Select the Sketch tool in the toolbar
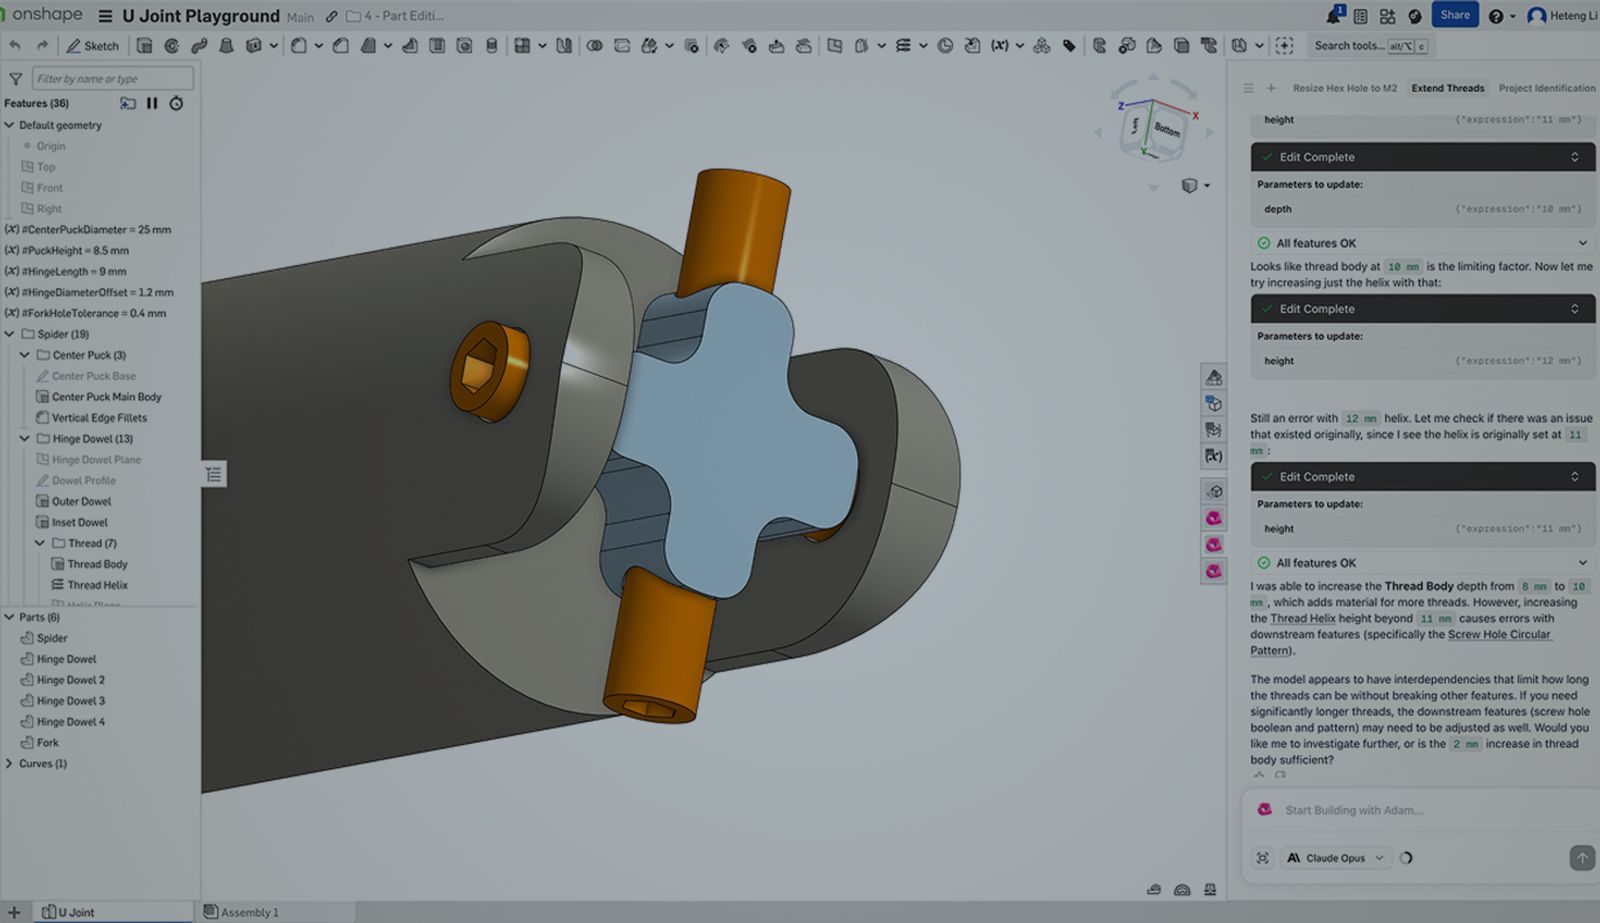This screenshot has height=923, width=1600. (x=93, y=45)
